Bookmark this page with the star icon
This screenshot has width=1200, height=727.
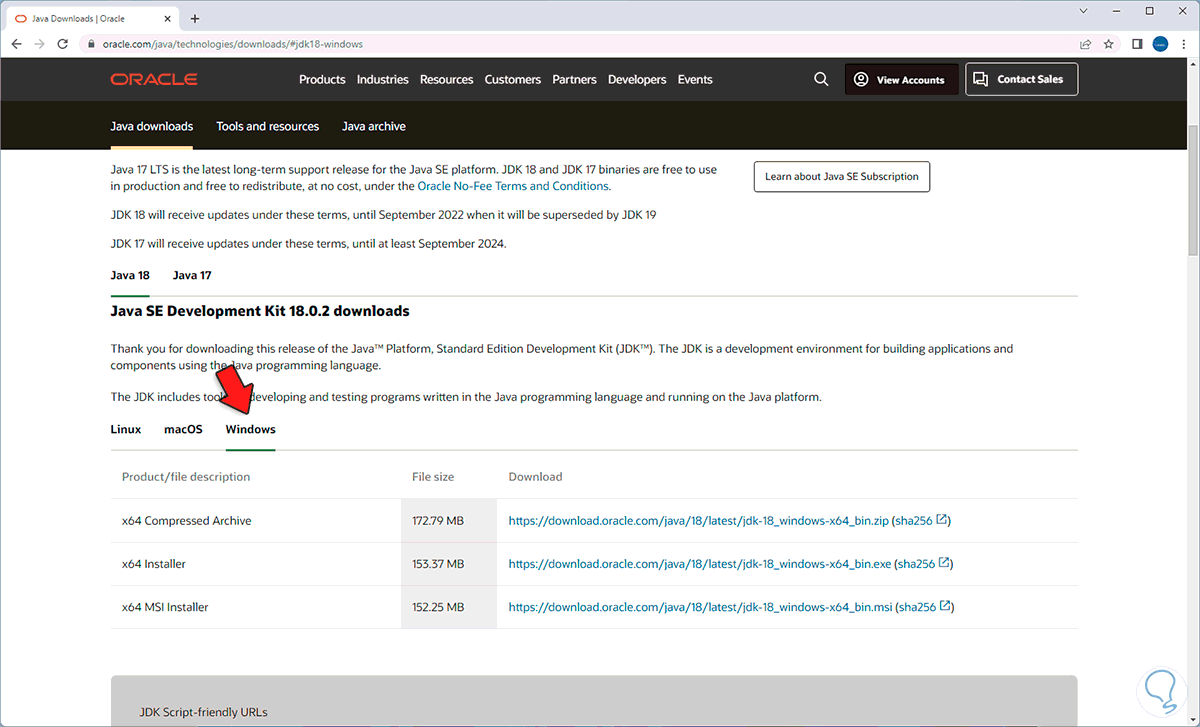(x=1109, y=44)
